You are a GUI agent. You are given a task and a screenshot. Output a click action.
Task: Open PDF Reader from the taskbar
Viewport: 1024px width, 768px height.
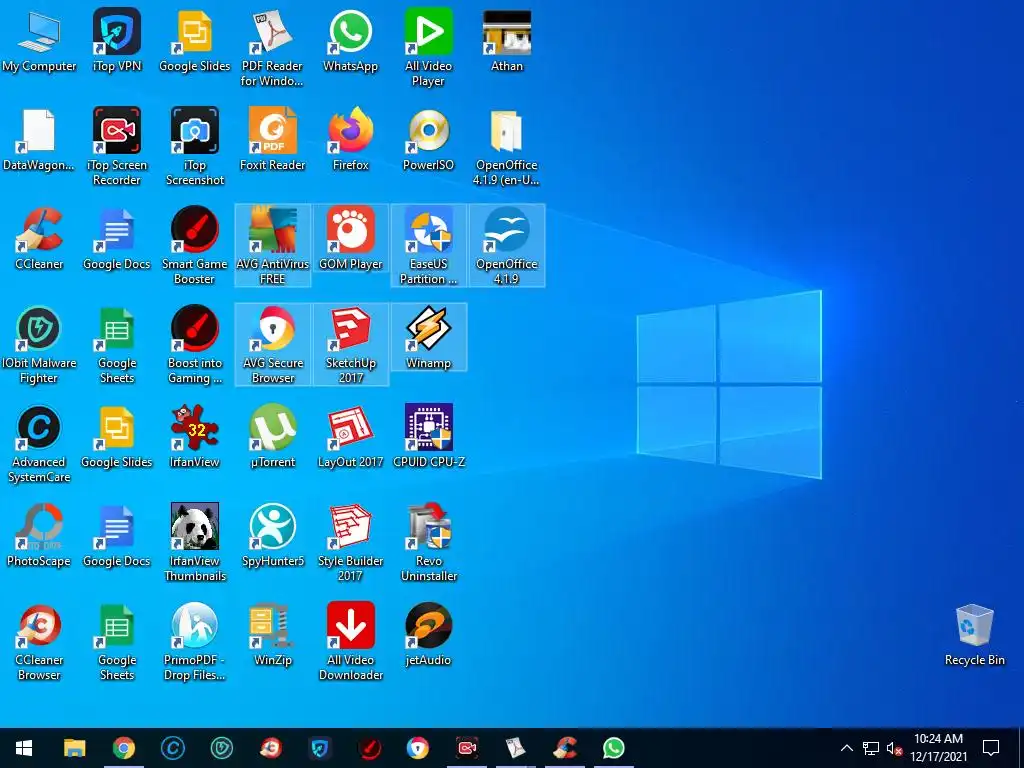coord(516,748)
